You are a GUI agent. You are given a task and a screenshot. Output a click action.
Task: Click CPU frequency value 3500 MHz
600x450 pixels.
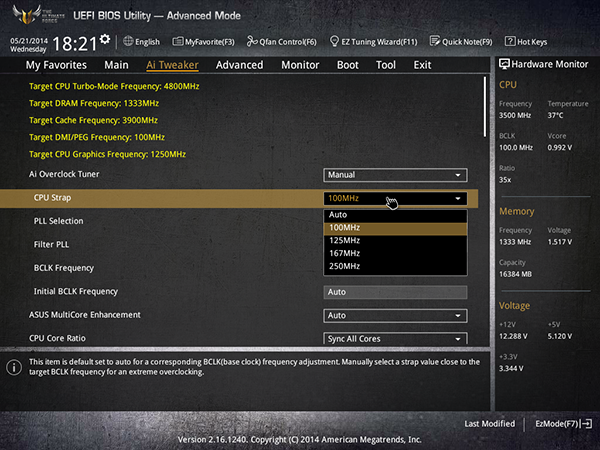pos(515,115)
